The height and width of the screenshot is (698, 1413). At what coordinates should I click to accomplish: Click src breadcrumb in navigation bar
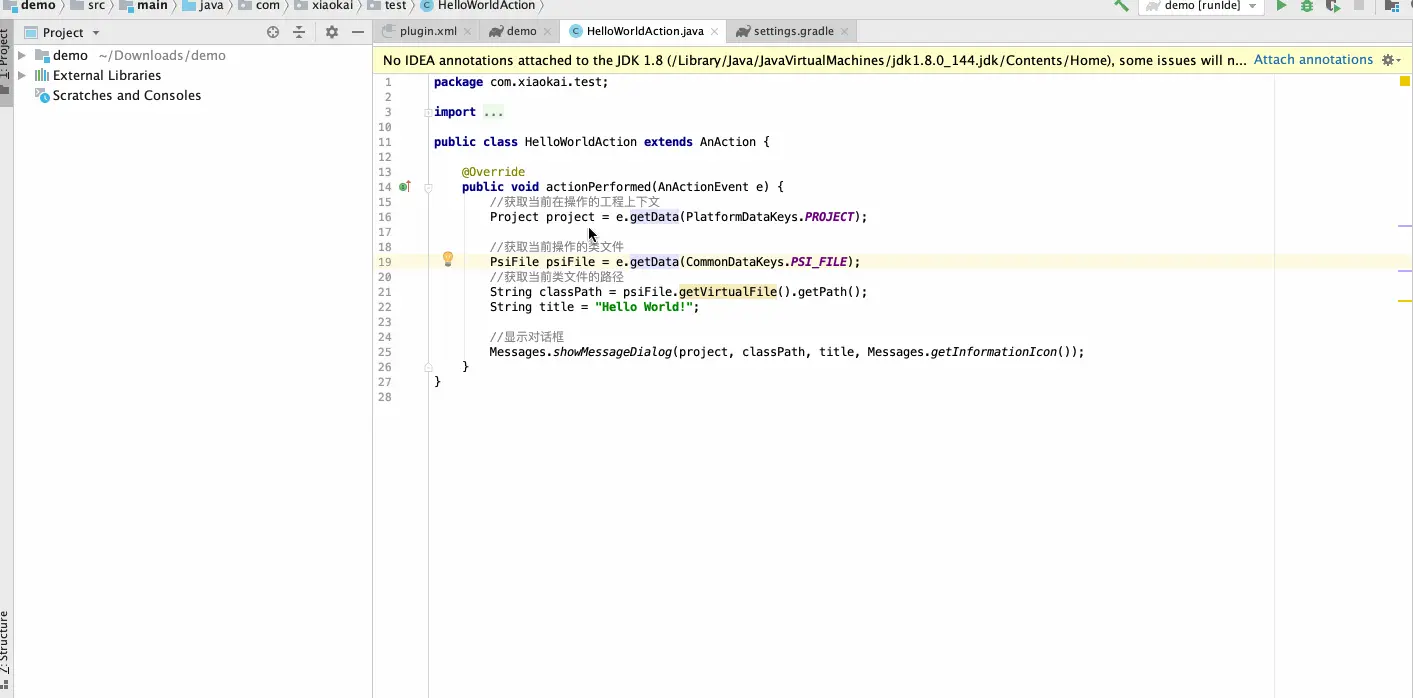pos(87,5)
